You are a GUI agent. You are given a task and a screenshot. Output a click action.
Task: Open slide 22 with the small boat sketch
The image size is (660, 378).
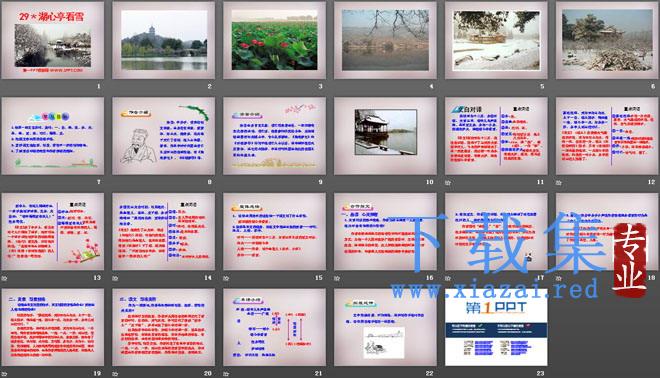tap(385, 327)
